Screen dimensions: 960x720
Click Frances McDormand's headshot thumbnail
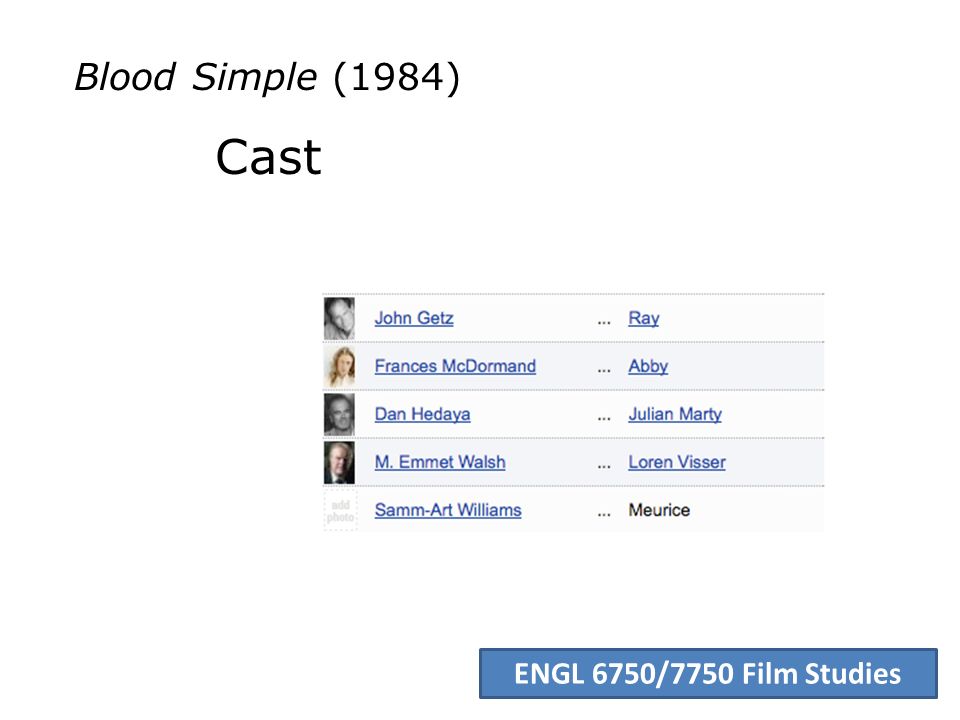[339, 366]
